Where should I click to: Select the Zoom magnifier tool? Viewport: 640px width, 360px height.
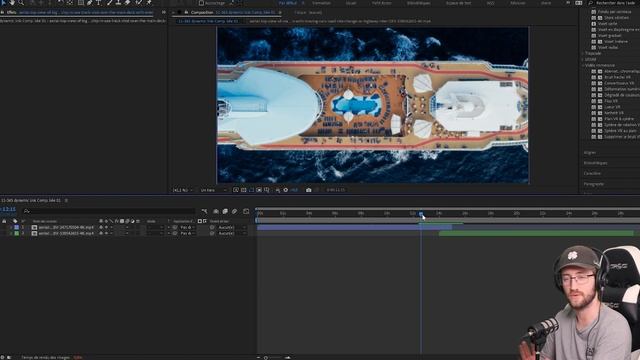pyautogui.click(x=21, y=2)
